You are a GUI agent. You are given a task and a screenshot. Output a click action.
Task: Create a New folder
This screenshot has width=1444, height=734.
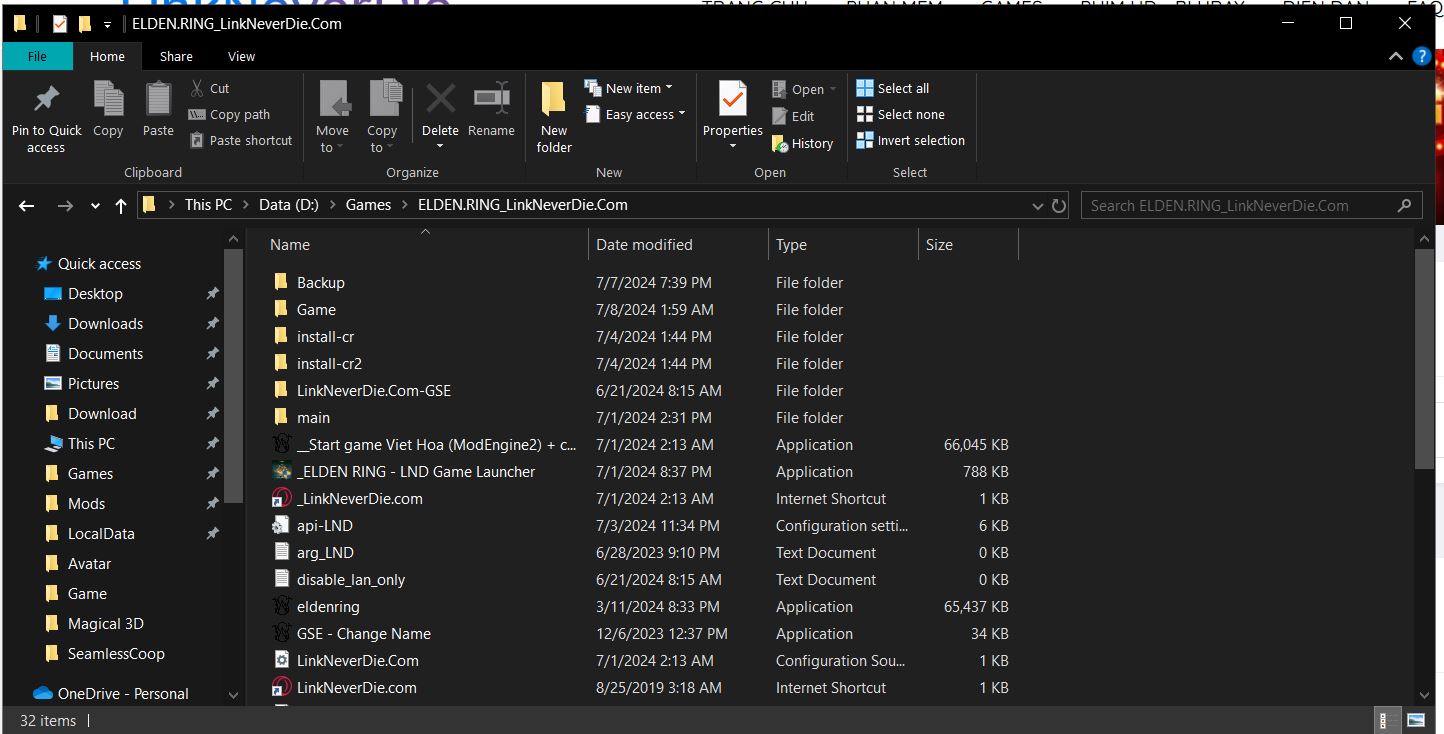[x=553, y=117]
